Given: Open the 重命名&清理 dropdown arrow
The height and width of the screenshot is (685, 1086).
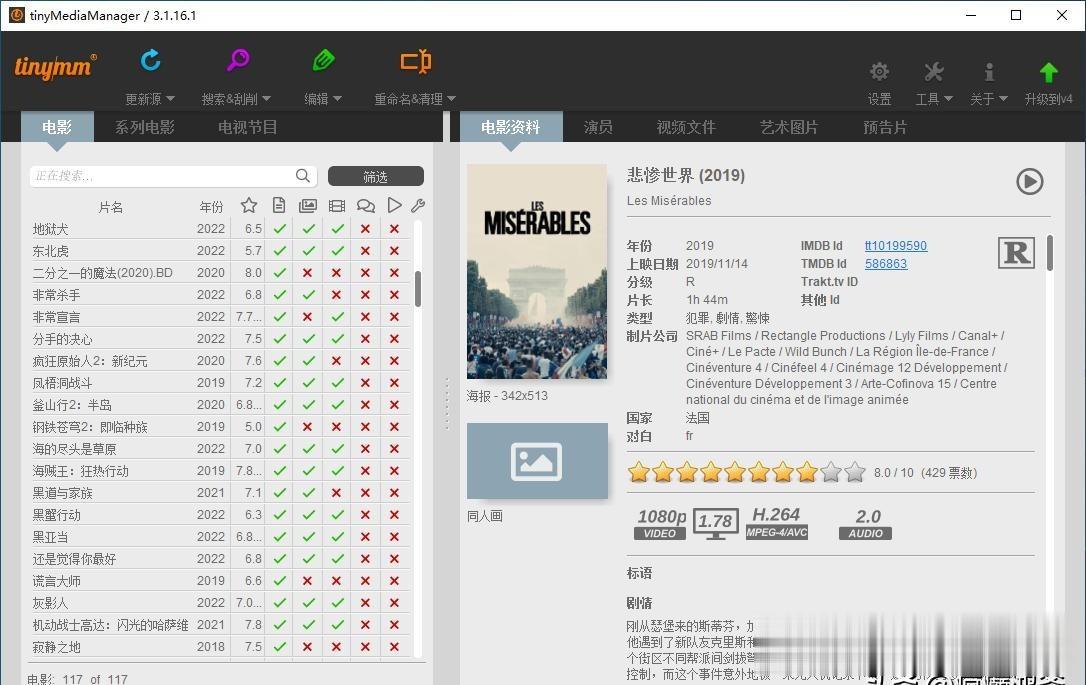Looking at the screenshot, I should coord(452,99).
